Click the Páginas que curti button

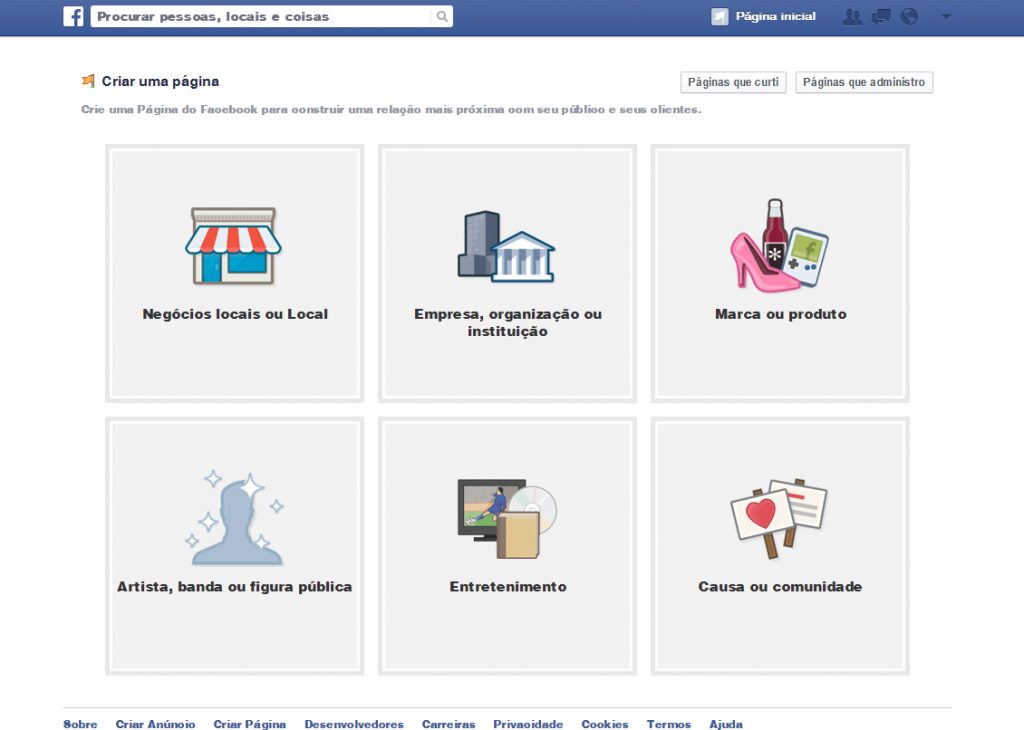[734, 82]
